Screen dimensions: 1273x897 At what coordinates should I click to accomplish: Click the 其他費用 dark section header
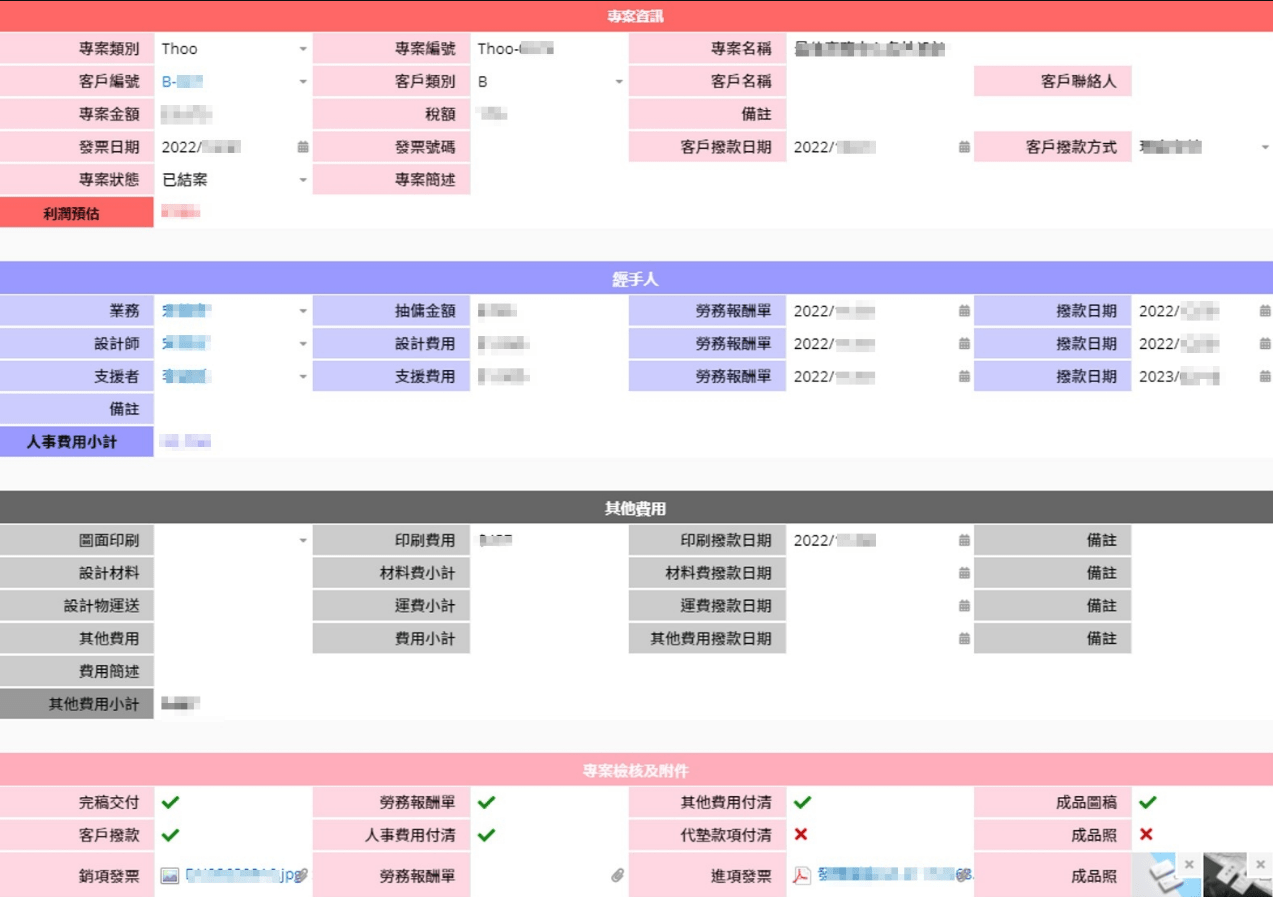coord(636,508)
